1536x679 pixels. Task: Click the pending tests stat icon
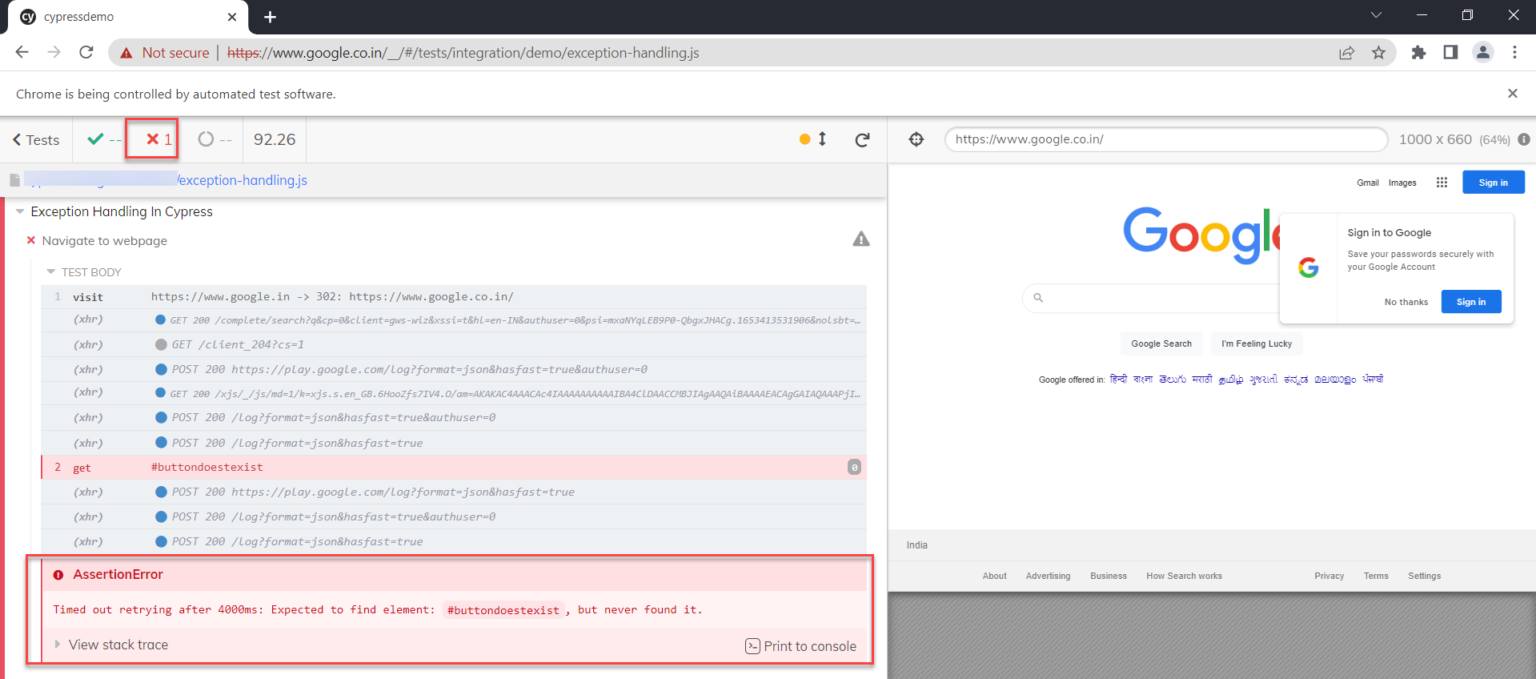tap(207, 140)
